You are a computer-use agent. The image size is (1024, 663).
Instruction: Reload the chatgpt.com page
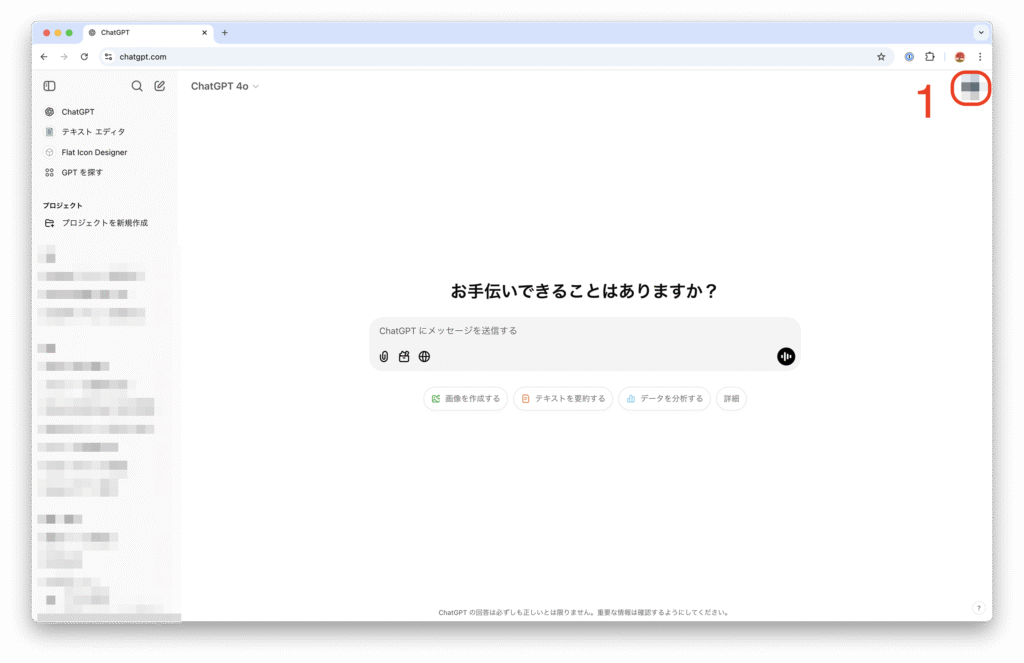point(84,57)
